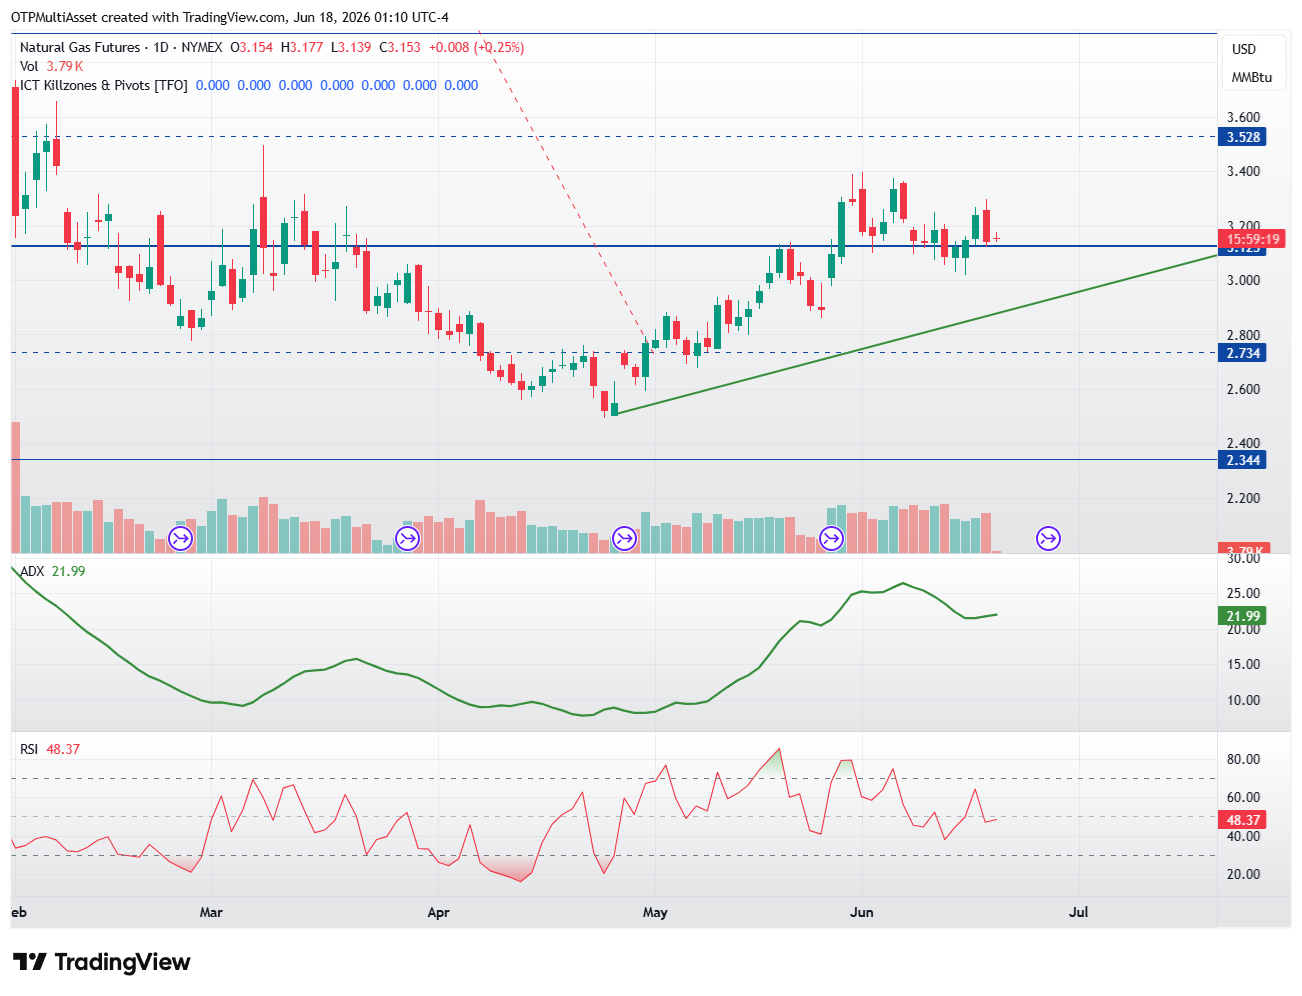Click the Vol indicator legend
1302x996 pixels.
tap(29, 66)
